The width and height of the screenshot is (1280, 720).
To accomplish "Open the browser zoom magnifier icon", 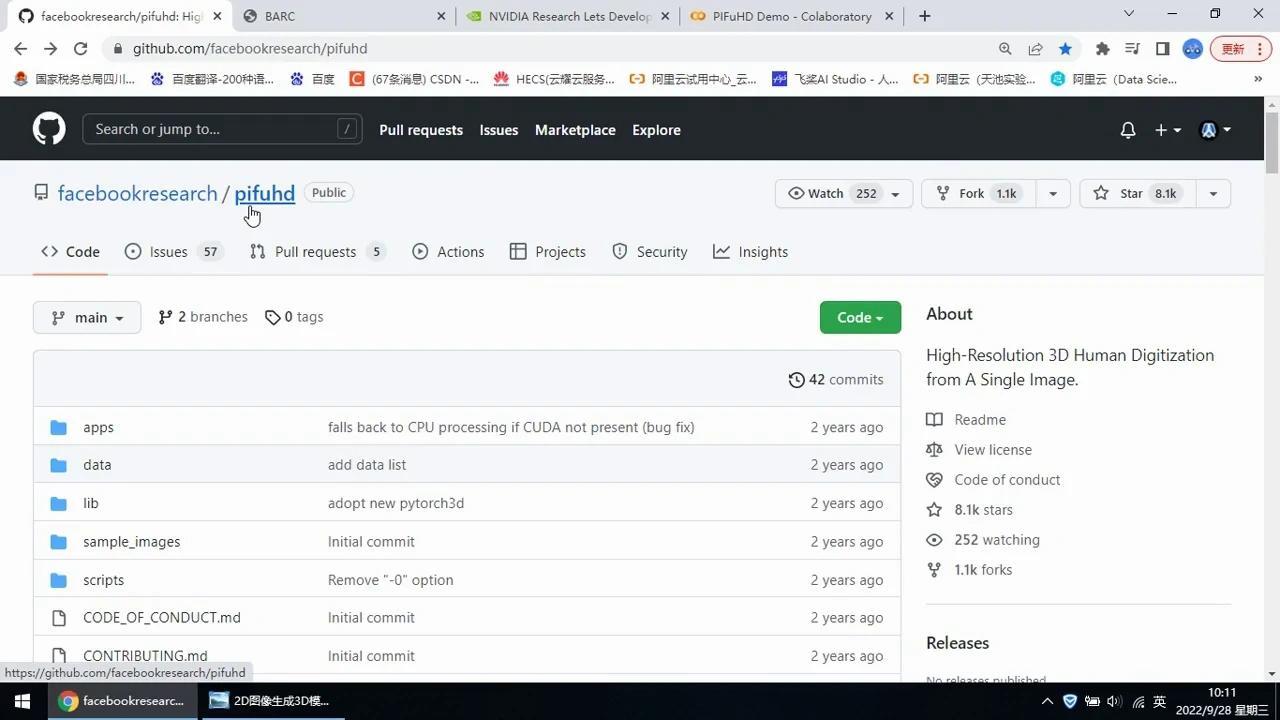I will [1005, 49].
